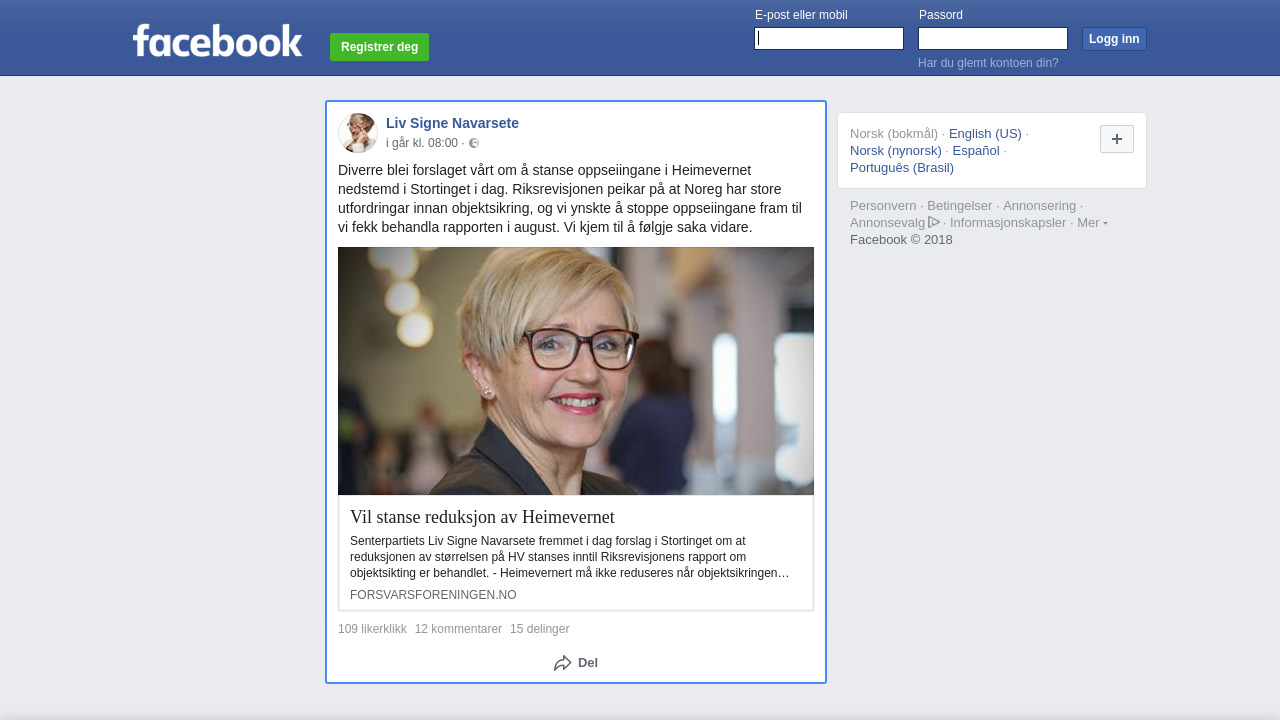Switch language to English (US)
Viewport: 1280px width, 720px height.
pos(985,134)
